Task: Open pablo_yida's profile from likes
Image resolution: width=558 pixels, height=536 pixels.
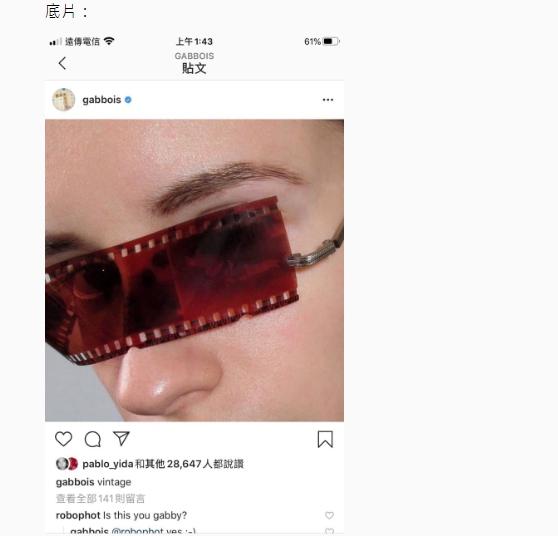Action: [107, 464]
